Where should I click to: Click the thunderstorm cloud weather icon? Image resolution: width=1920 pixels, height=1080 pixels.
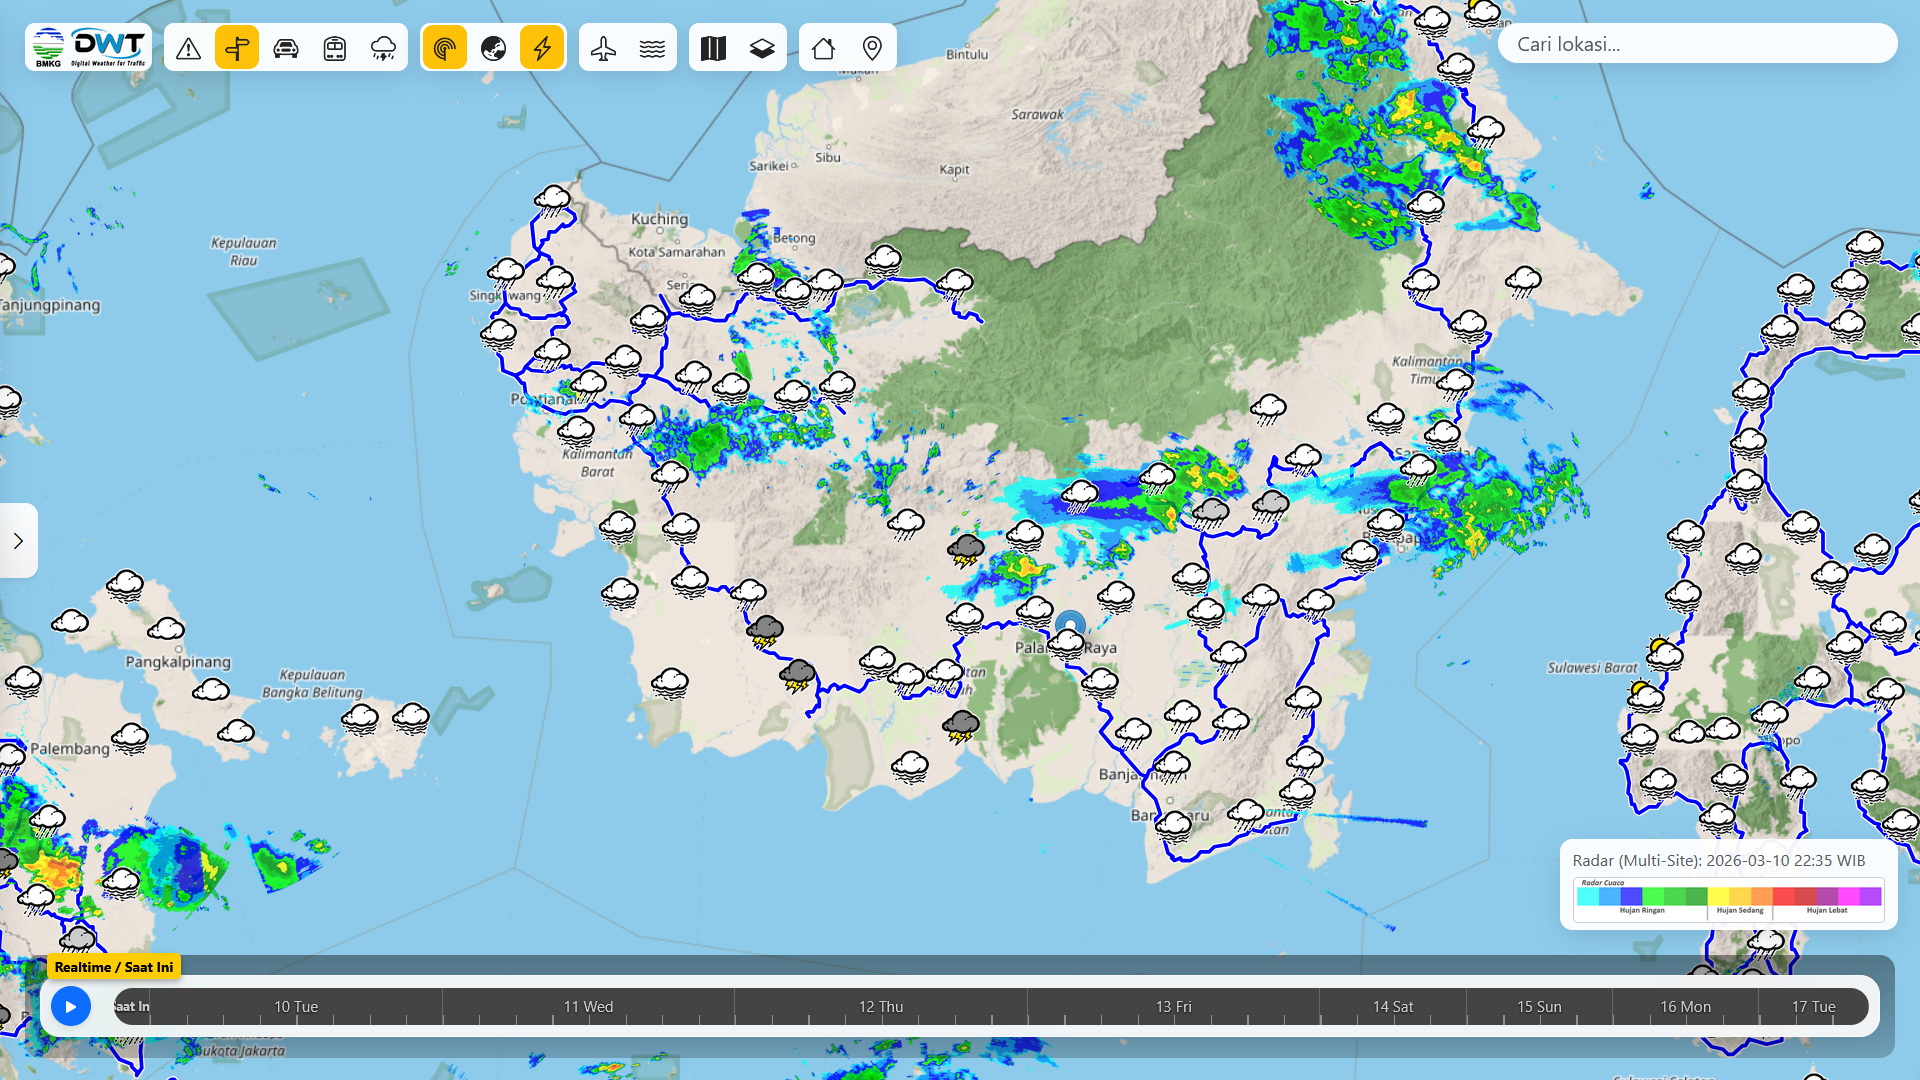[x=383, y=48]
